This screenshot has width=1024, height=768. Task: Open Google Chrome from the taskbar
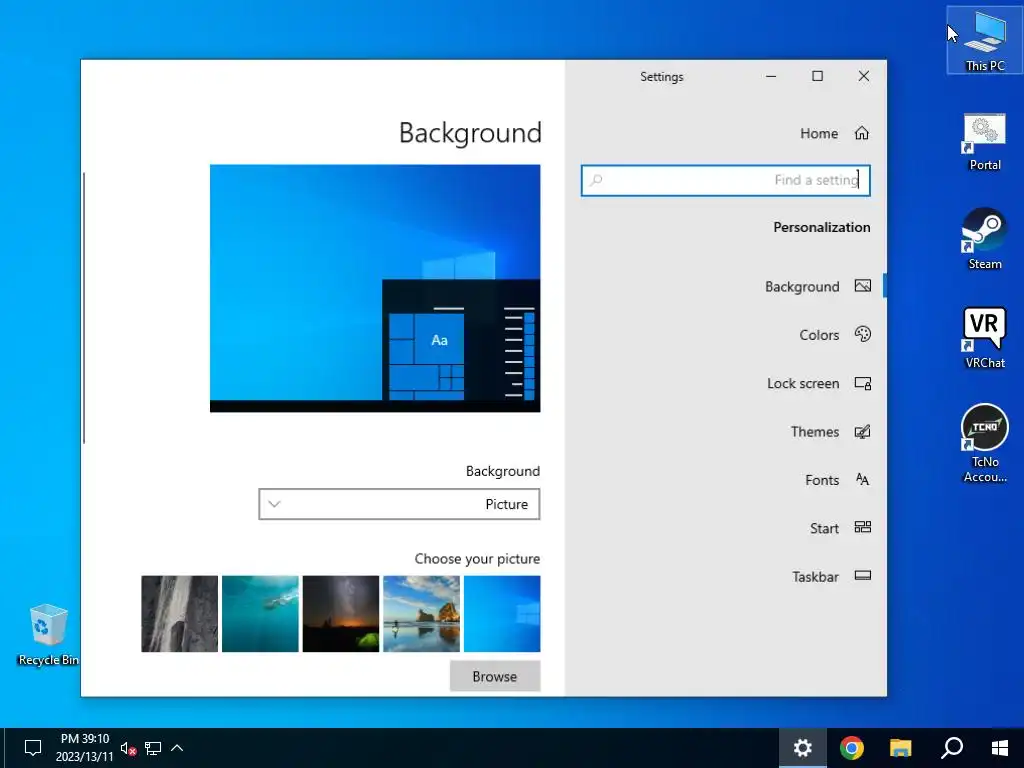(852, 748)
